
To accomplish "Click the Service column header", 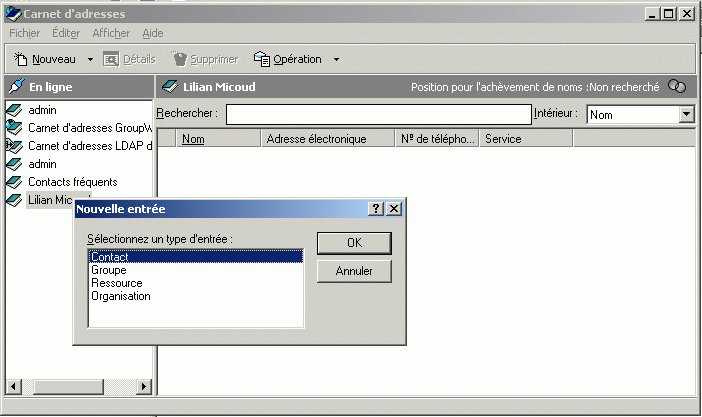I will click(x=526, y=139).
